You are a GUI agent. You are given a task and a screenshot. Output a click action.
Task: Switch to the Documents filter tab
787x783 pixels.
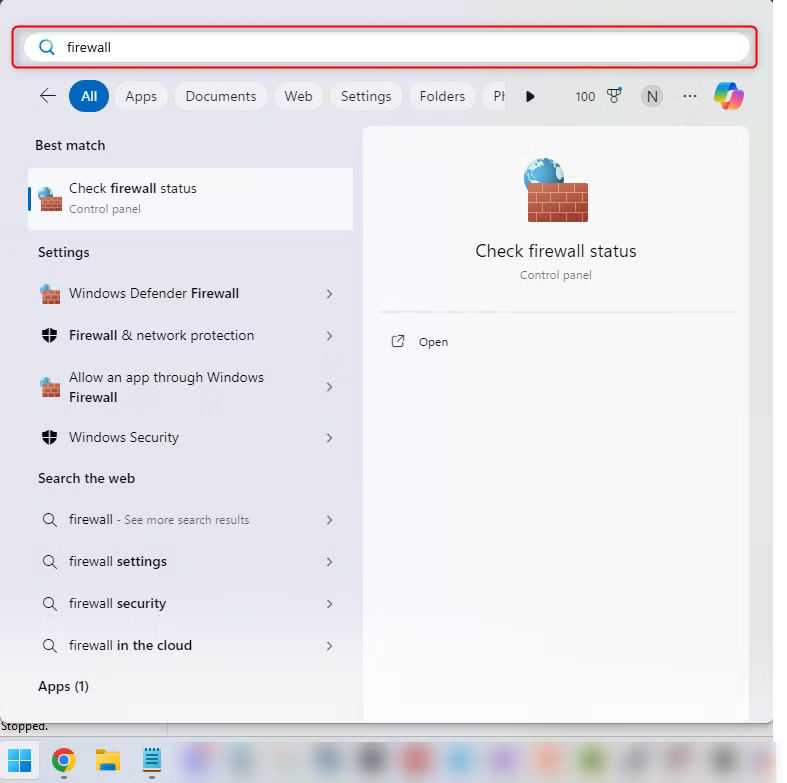[221, 96]
